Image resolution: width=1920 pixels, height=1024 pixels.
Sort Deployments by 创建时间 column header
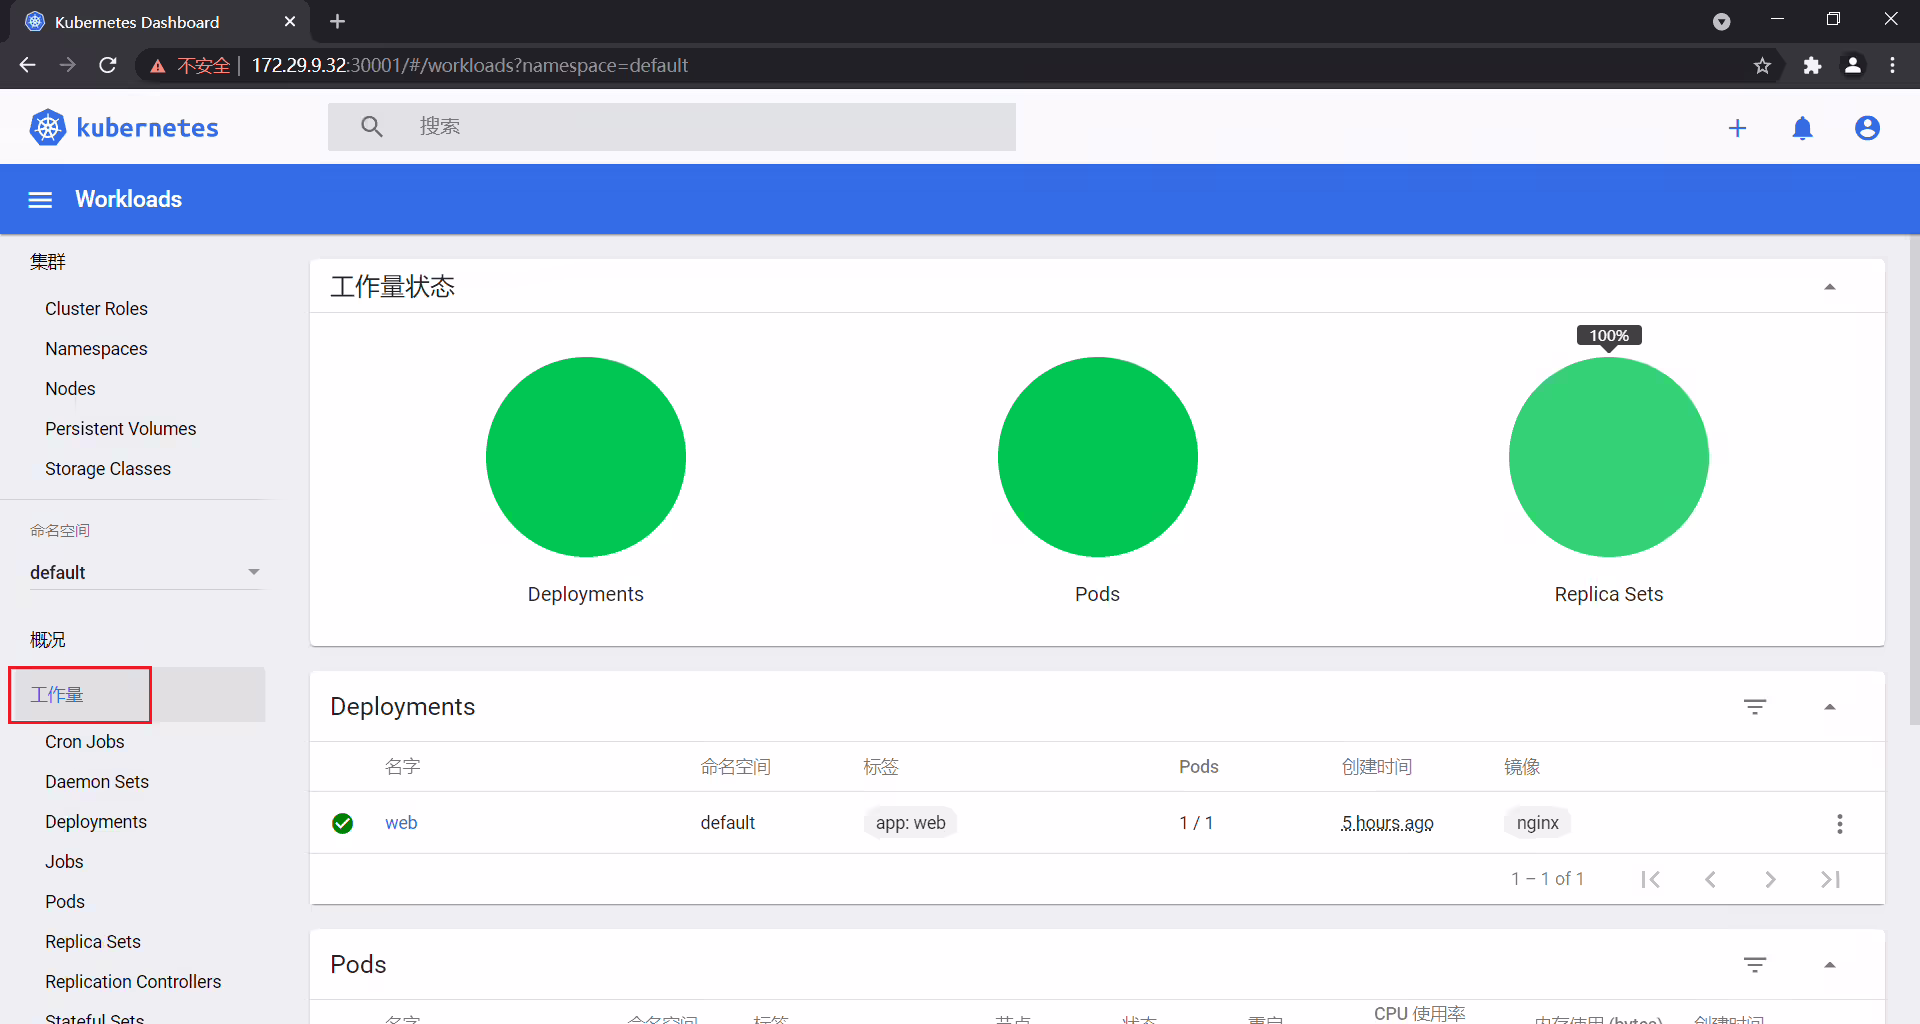coord(1377,767)
